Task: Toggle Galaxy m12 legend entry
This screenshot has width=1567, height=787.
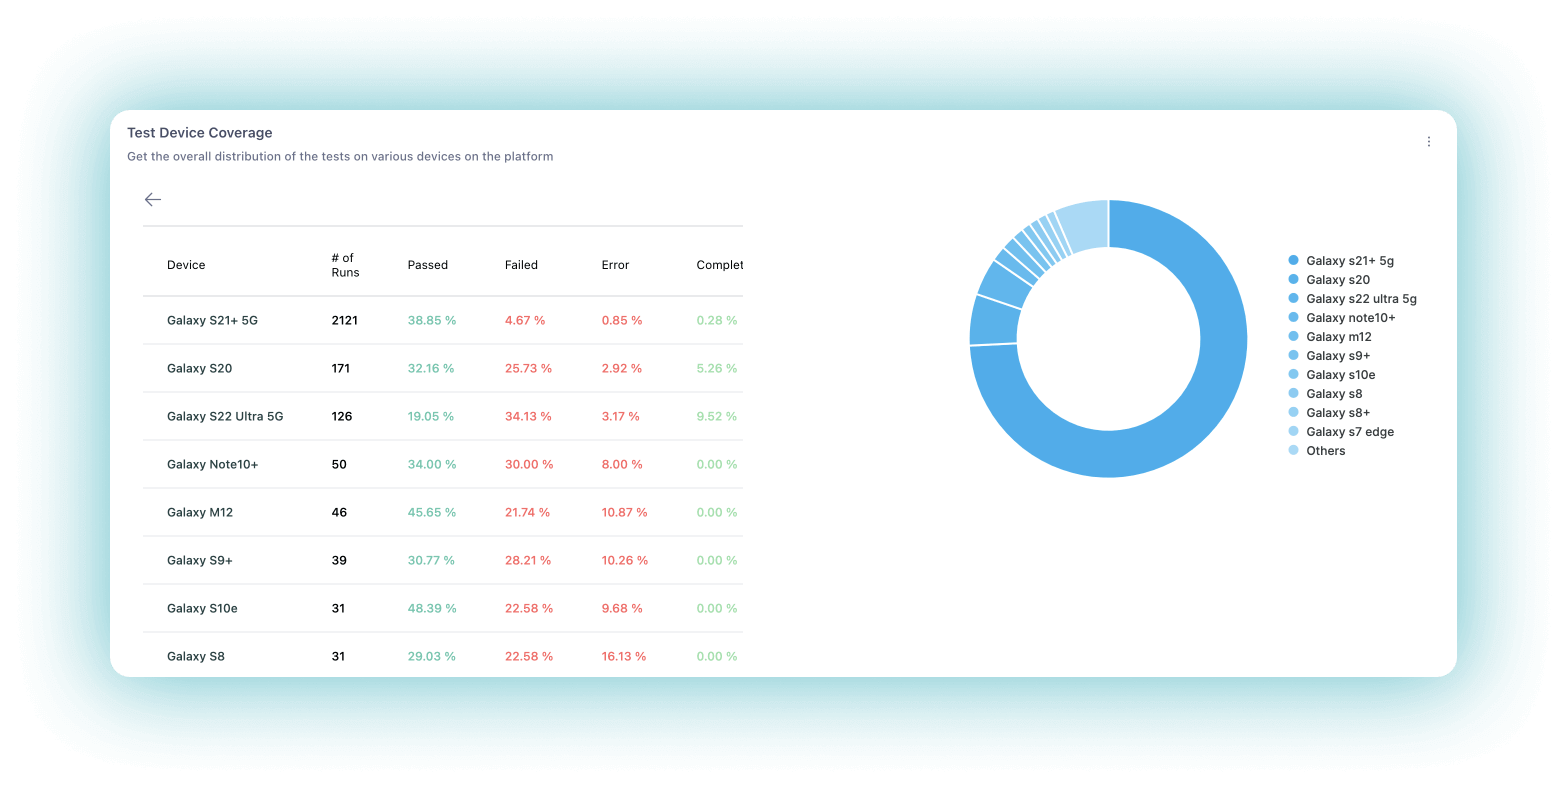Action: (1330, 337)
